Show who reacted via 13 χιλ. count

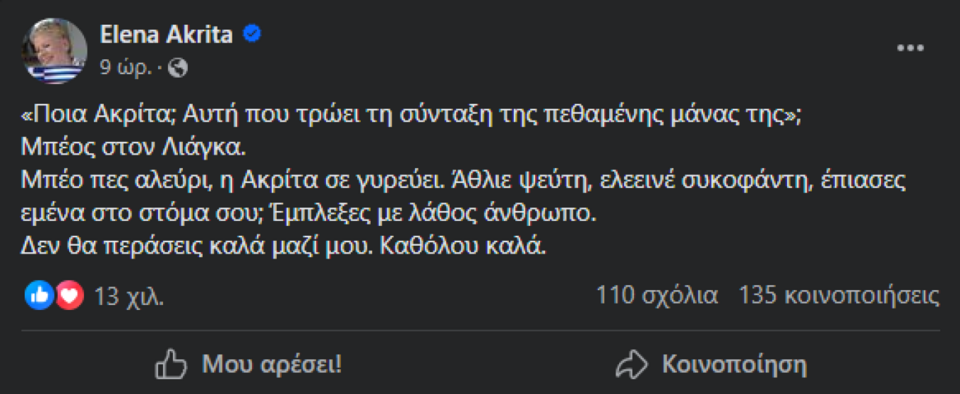(x=129, y=297)
